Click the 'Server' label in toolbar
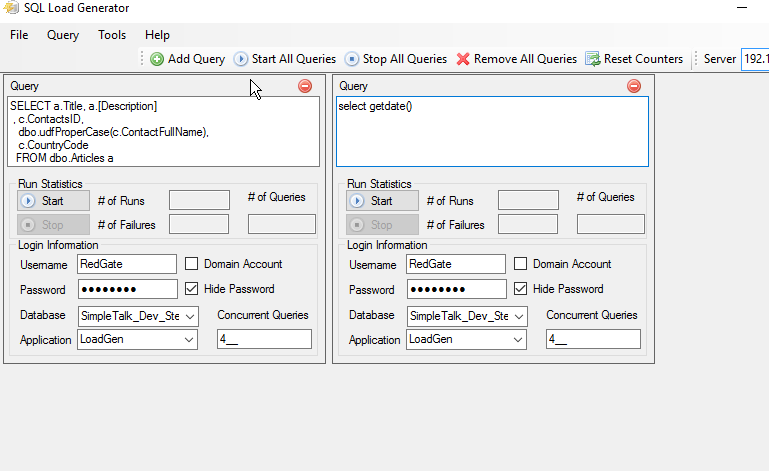Screen dimensions: 769x471 coord(719,59)
